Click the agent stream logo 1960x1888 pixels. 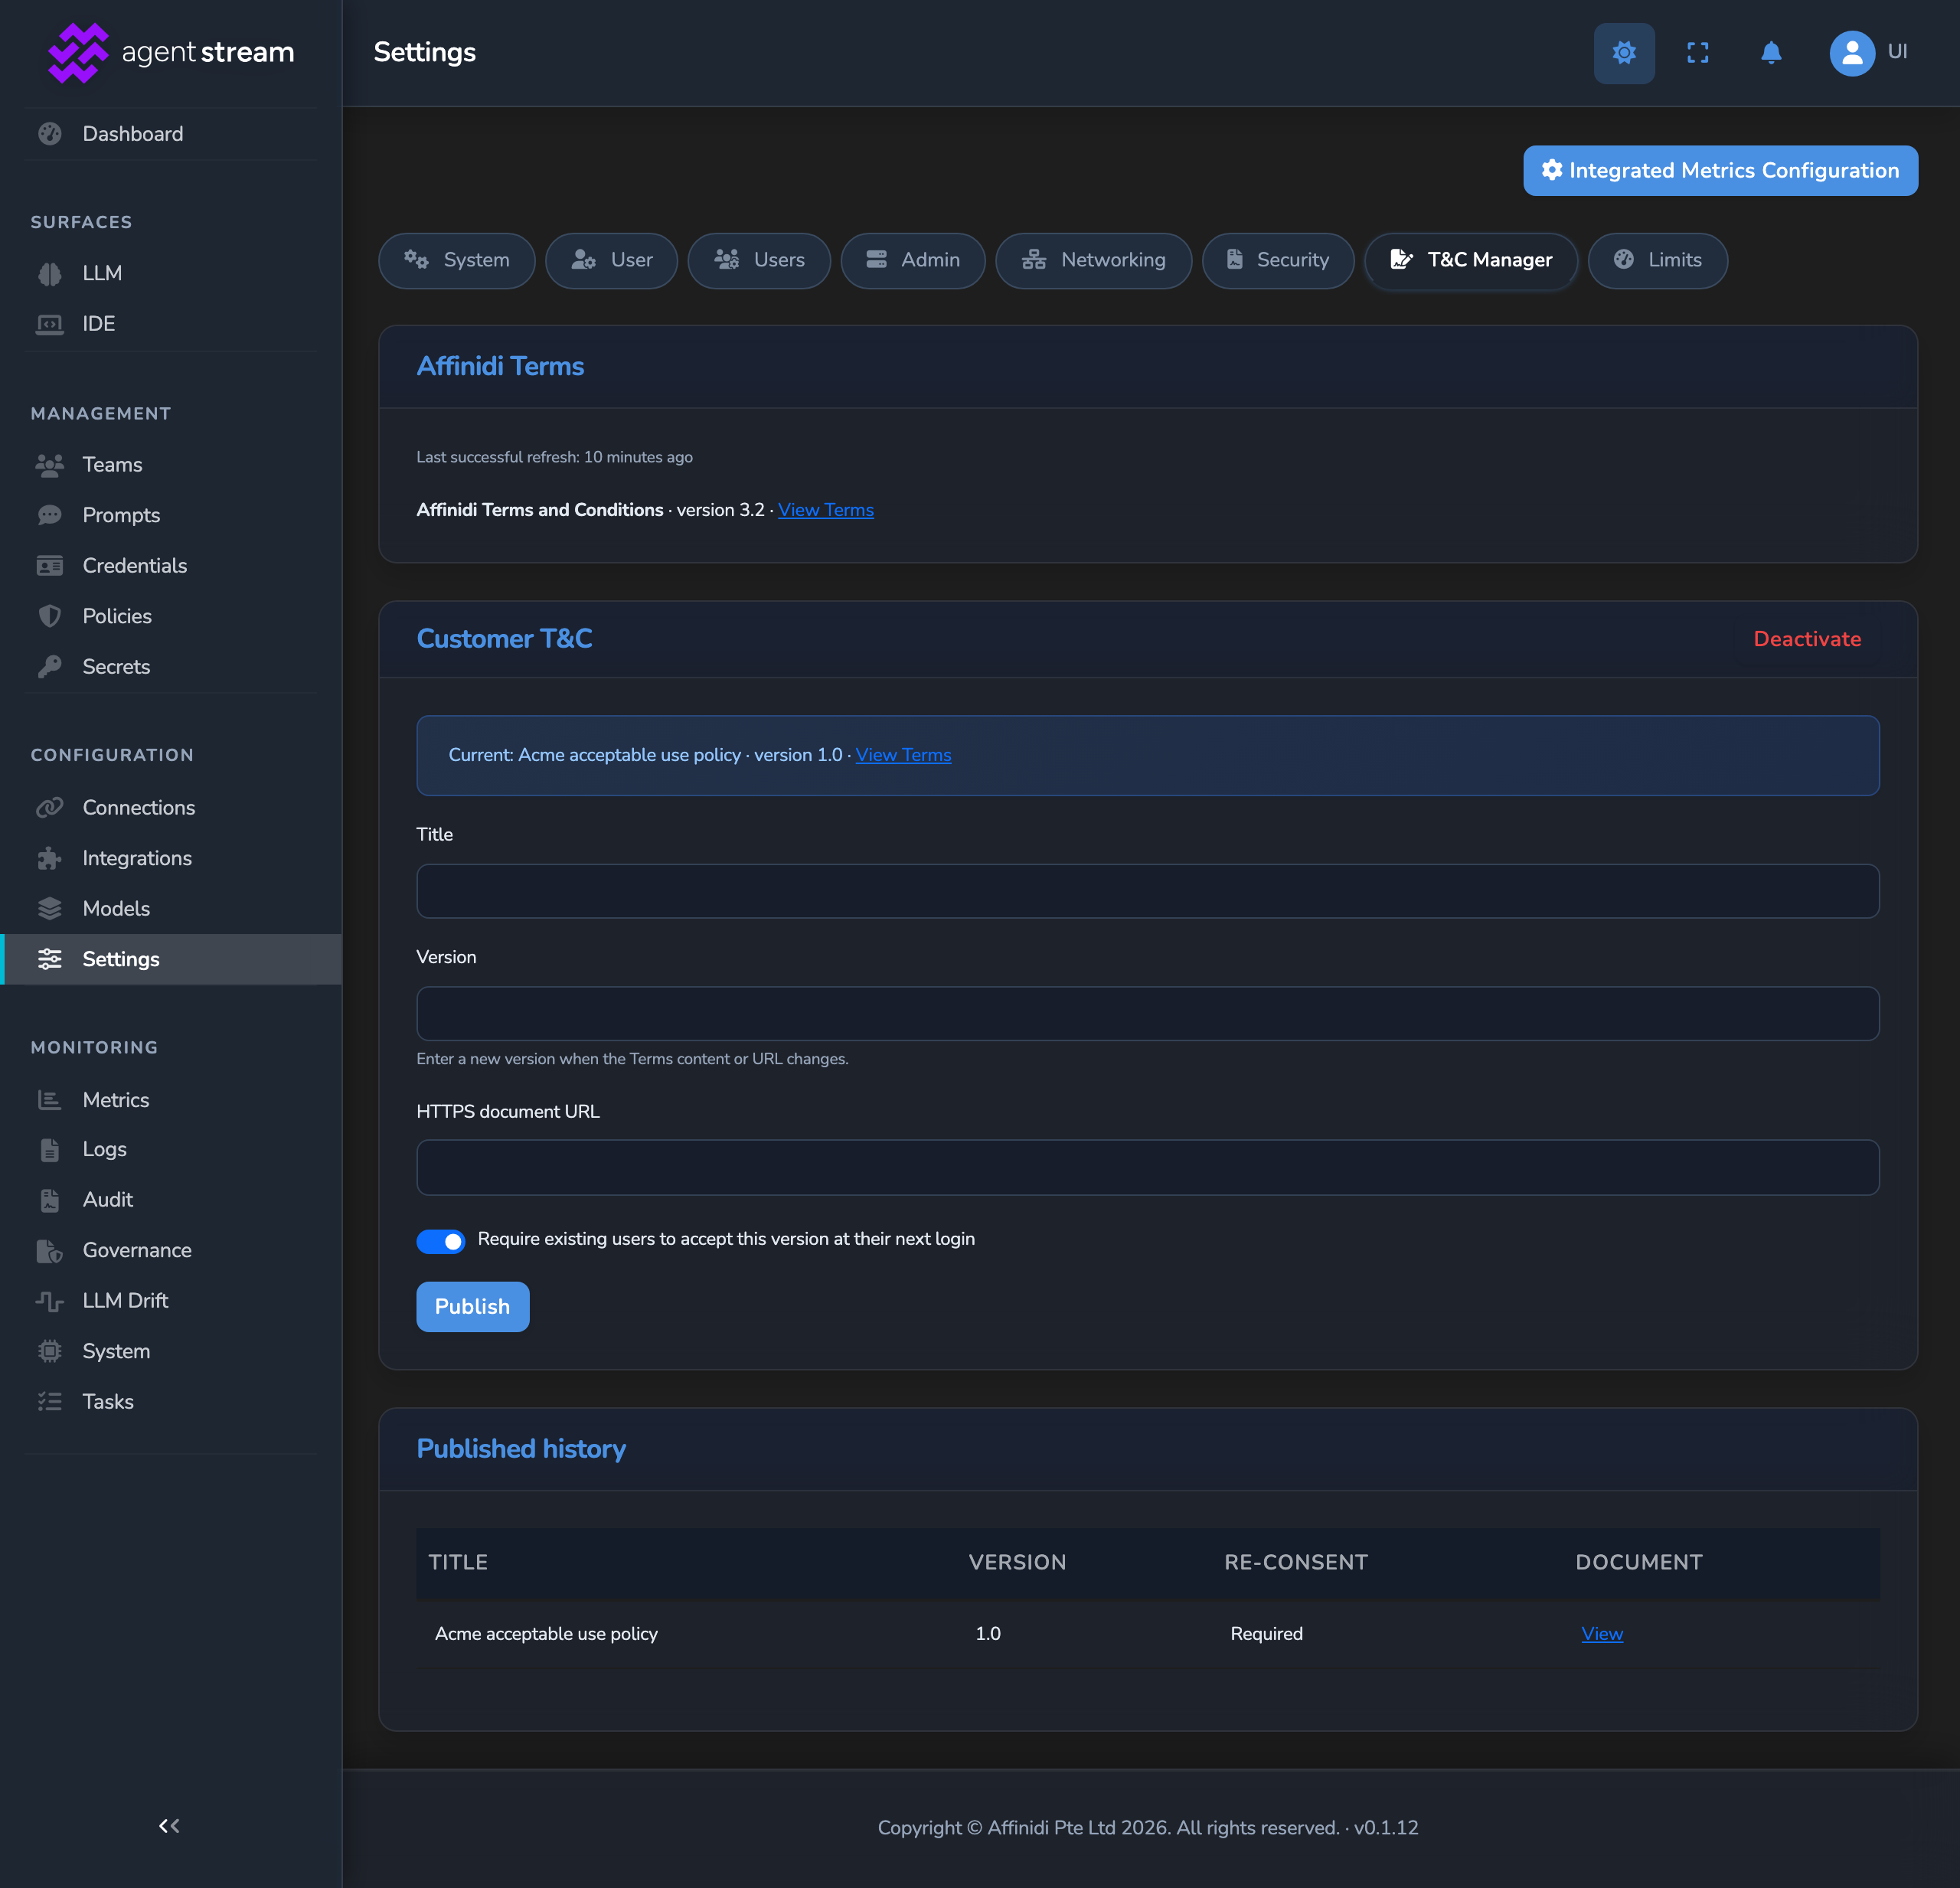(x=171, y=52)
